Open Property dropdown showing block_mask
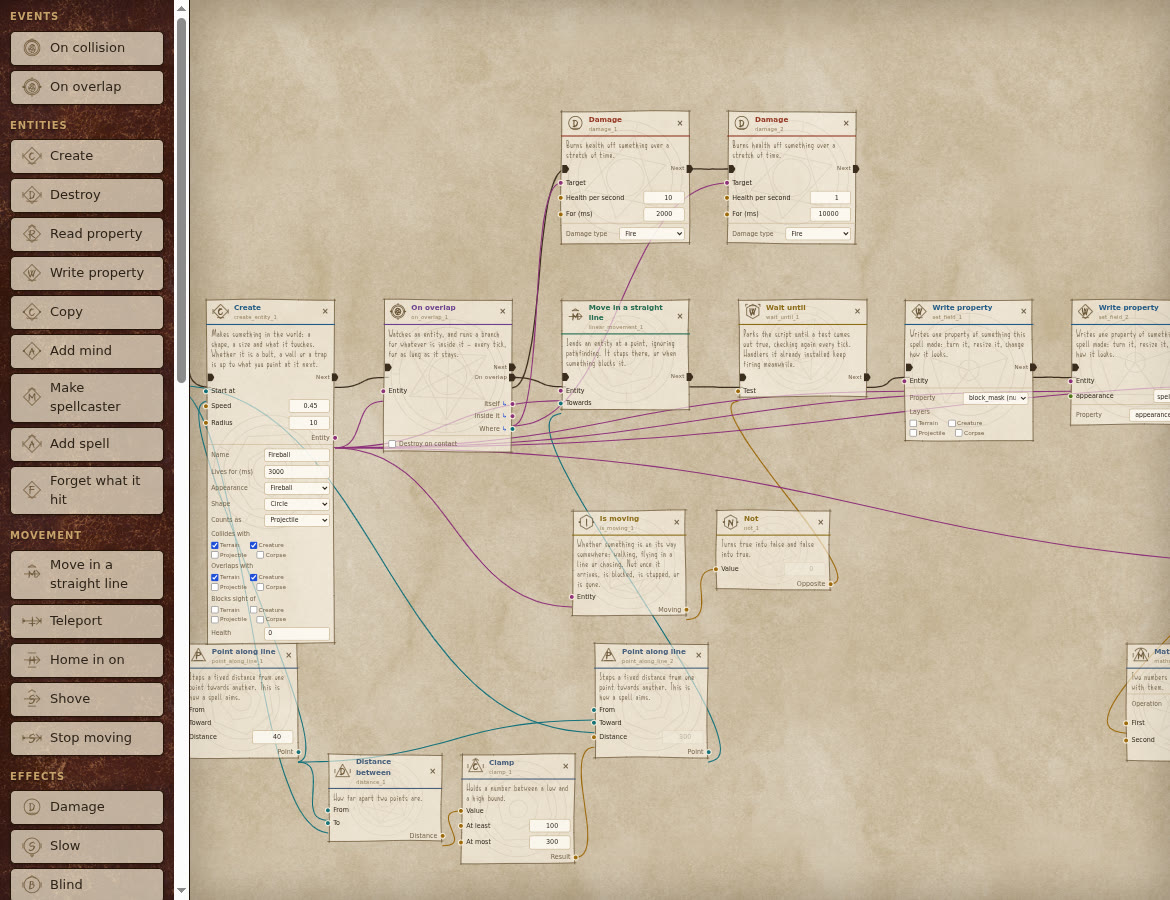The image size is (1170, 900). (x=995, y=399)
